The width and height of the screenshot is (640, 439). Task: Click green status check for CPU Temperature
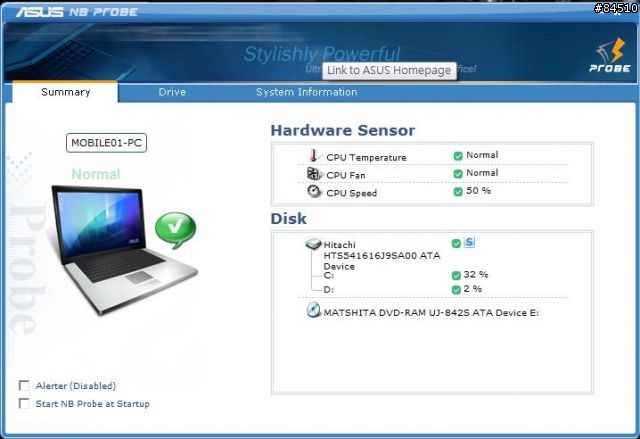pyautogui.click(x=458, y=156)
